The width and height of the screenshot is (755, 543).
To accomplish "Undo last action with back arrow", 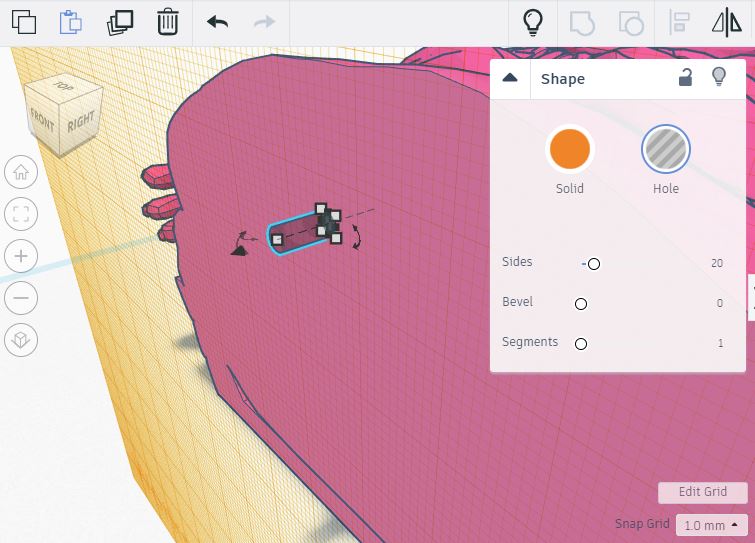I will coord(217,22).
